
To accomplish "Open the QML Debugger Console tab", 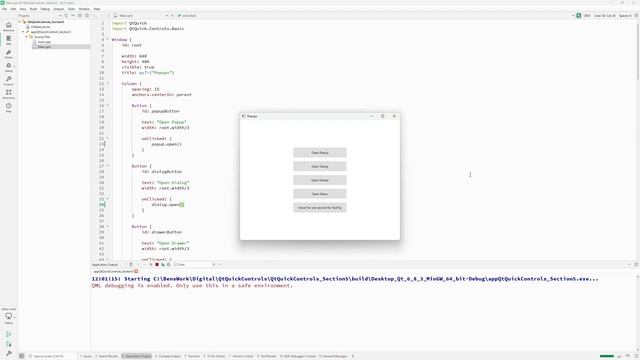I will [298, 356].
